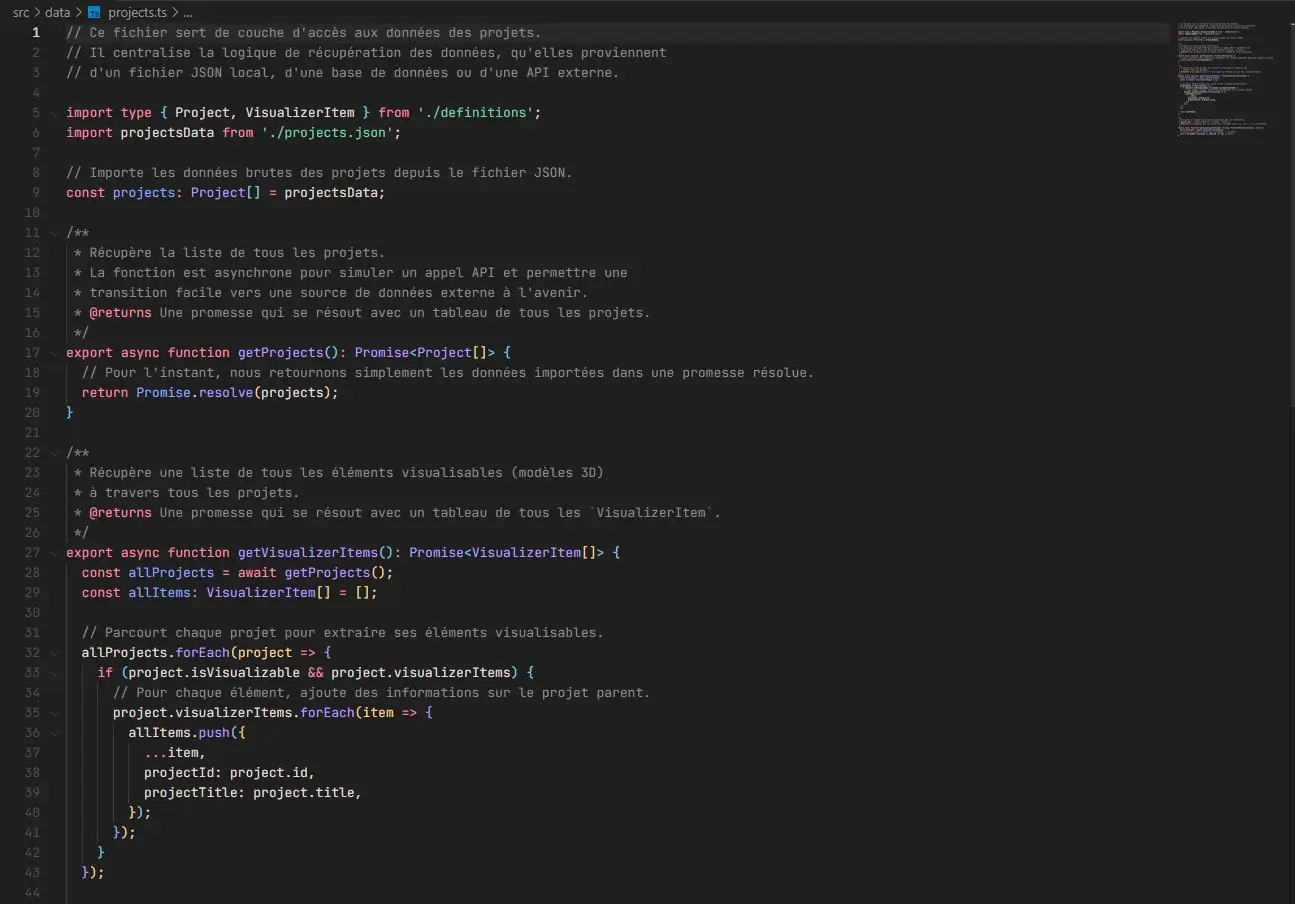1295x904 pixels.
Task: Click 'project.title' value on line 39
Action: coord(304,792)
